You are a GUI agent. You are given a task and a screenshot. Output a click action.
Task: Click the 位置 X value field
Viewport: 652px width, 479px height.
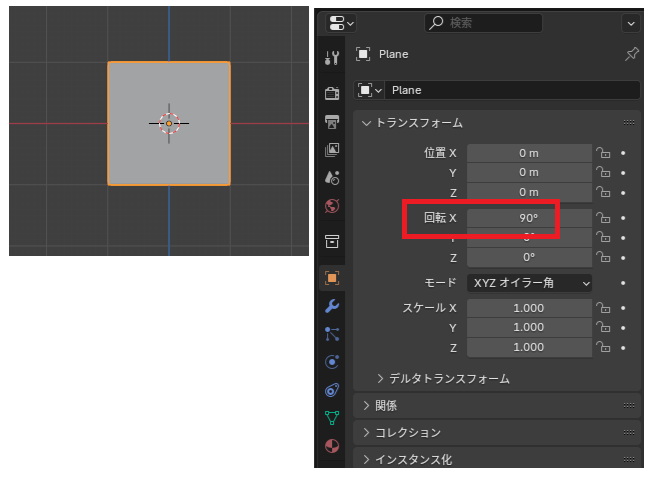coord(529,153)
